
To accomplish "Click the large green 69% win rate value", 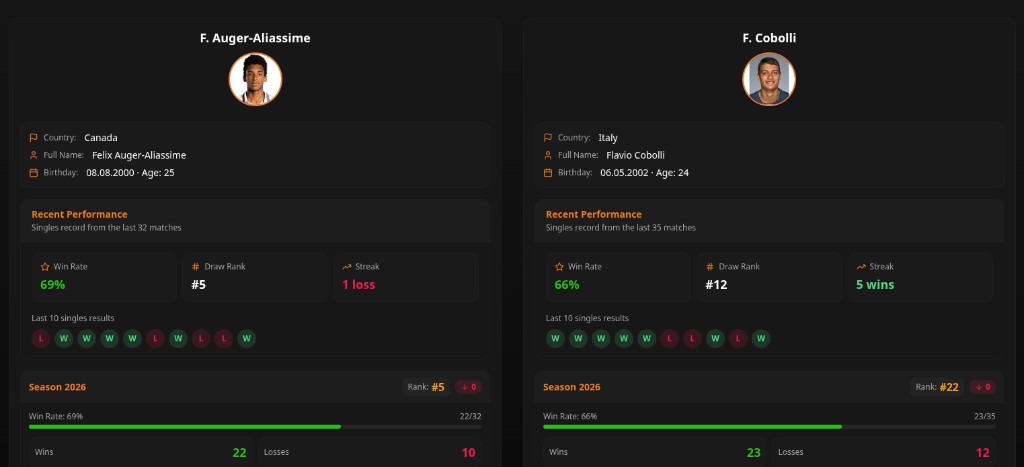I will 53,285.
